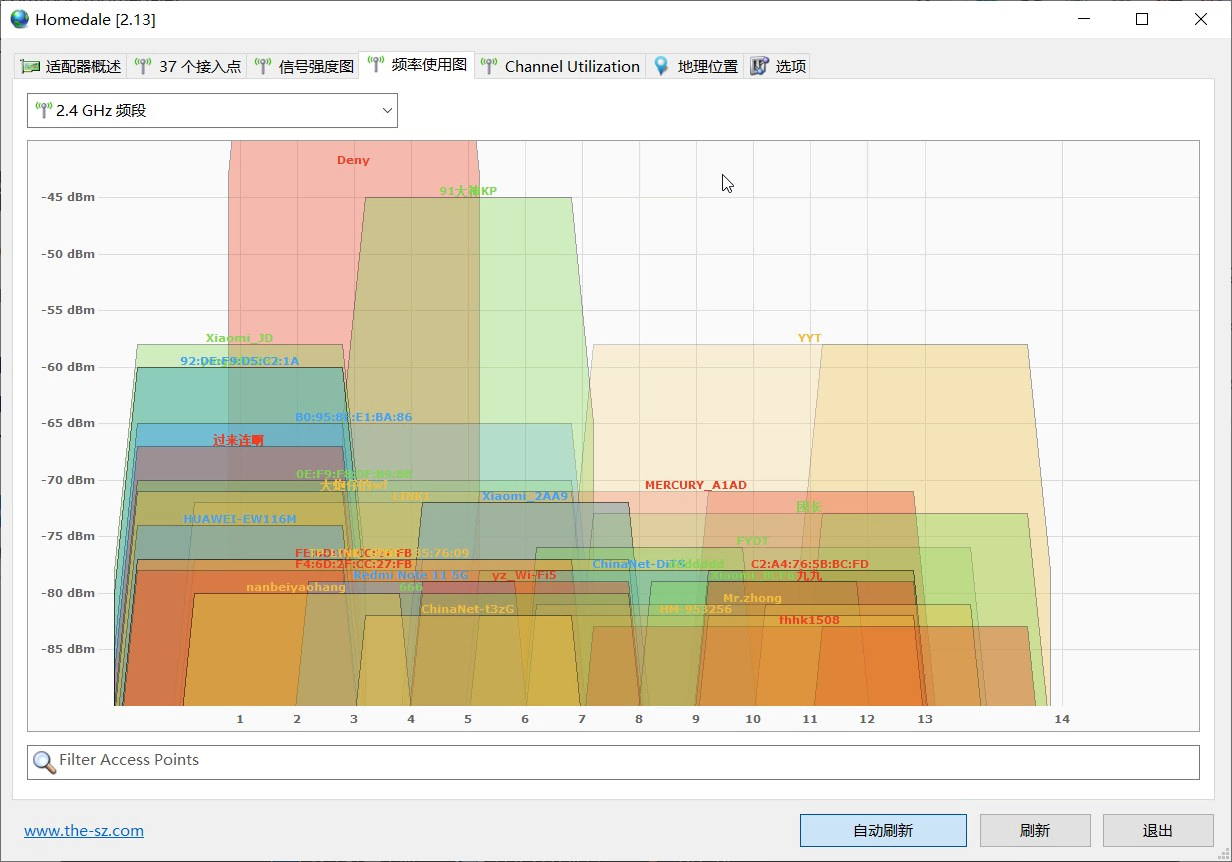Click the geographic location pin icon
The image size is (1232, 862).
point(661,67)
